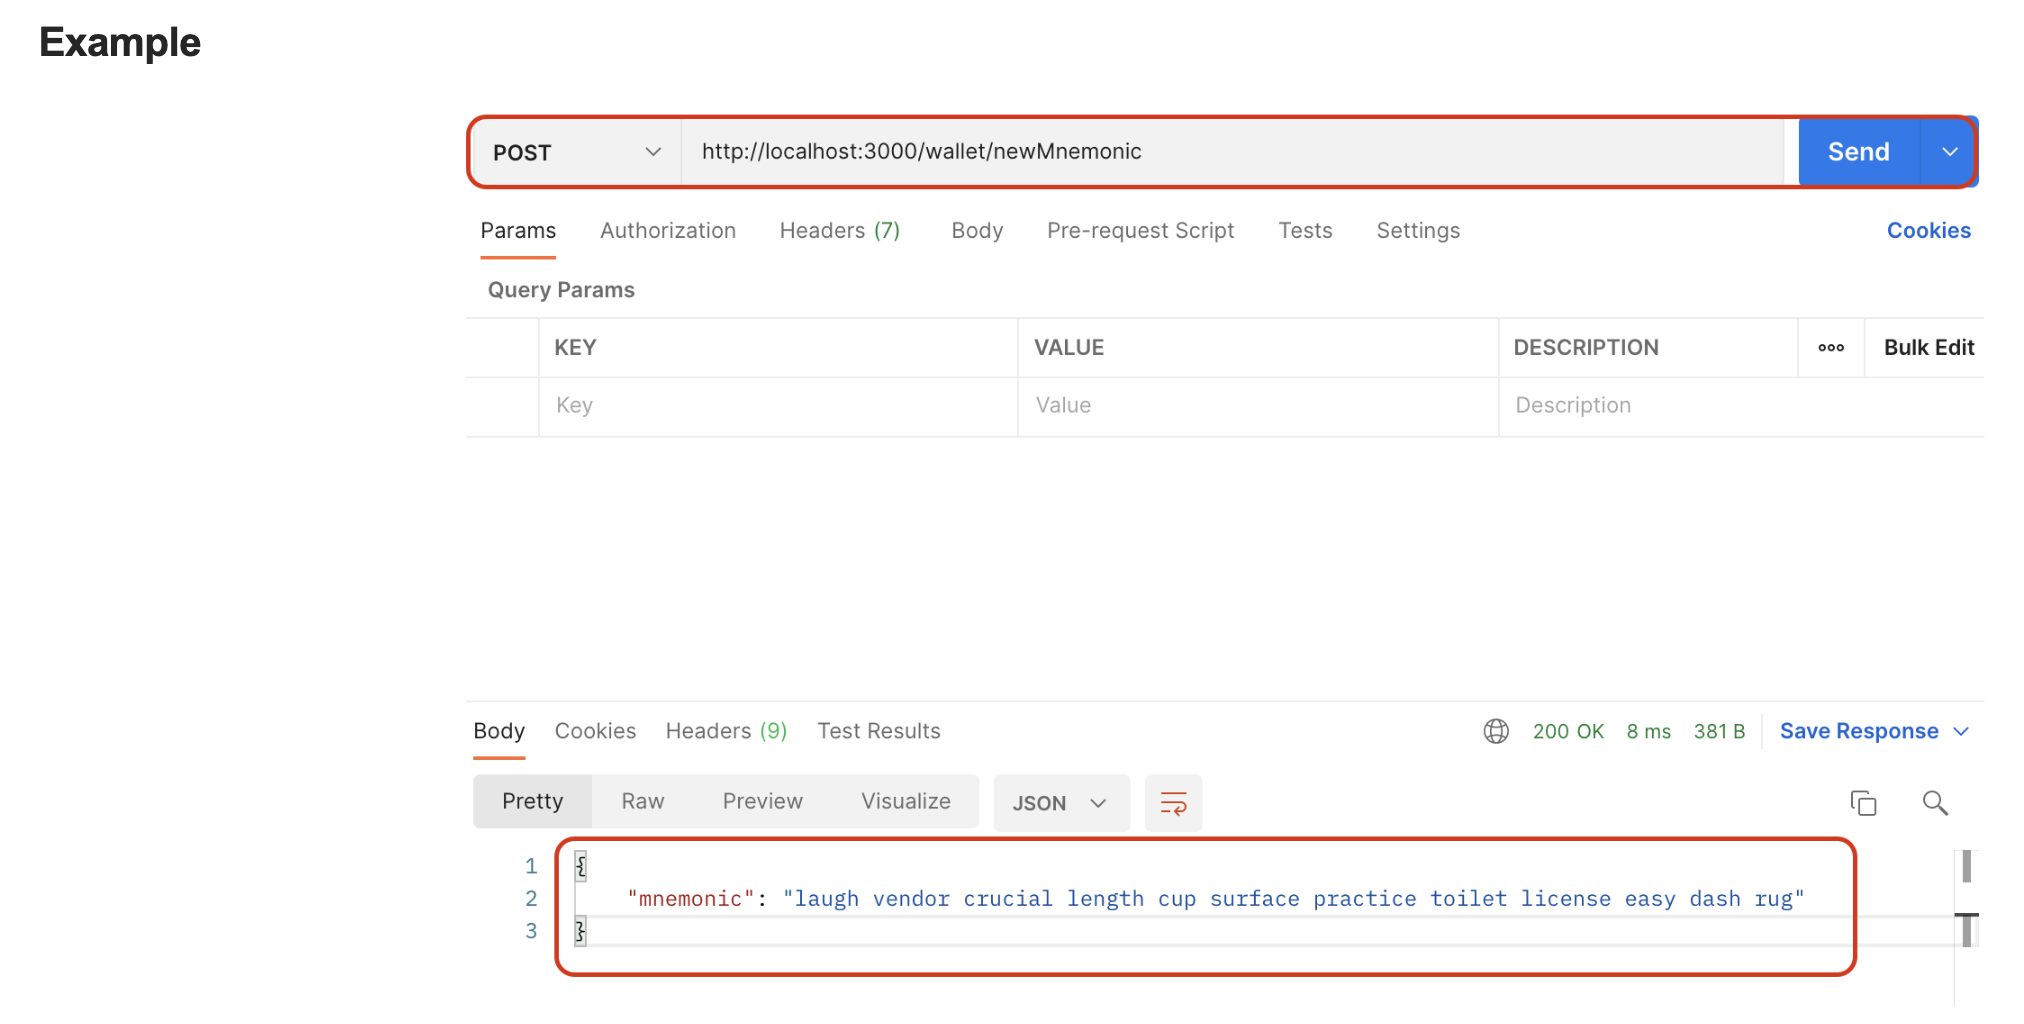Image resolution: width=2024 pixels, height=1024 pixels.
Task: Click the network globe icon
Action: click(x=1496, y=731)
